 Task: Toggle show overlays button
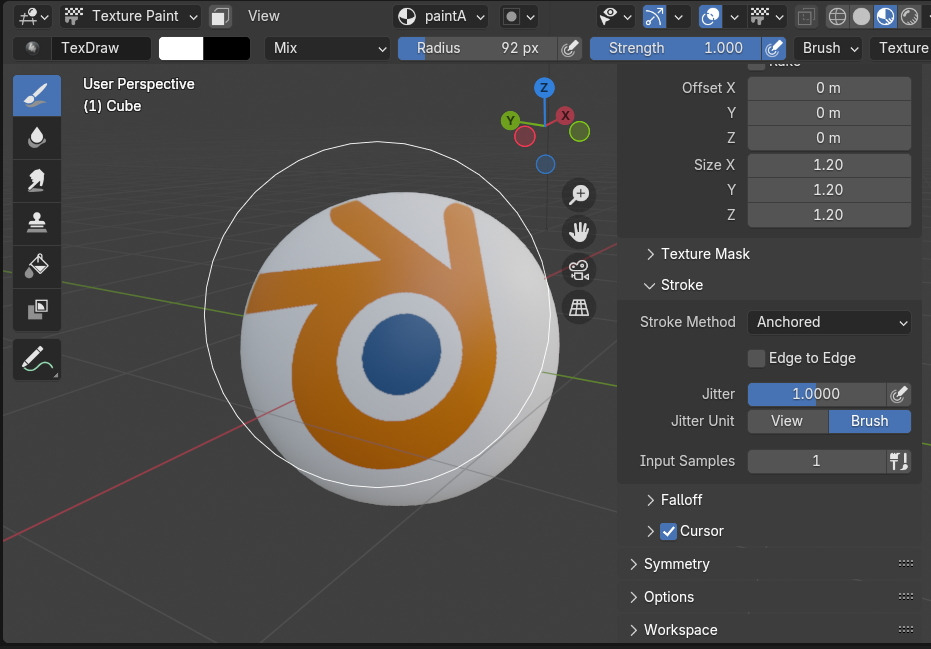pyautogui.click(x=710, y=17)
